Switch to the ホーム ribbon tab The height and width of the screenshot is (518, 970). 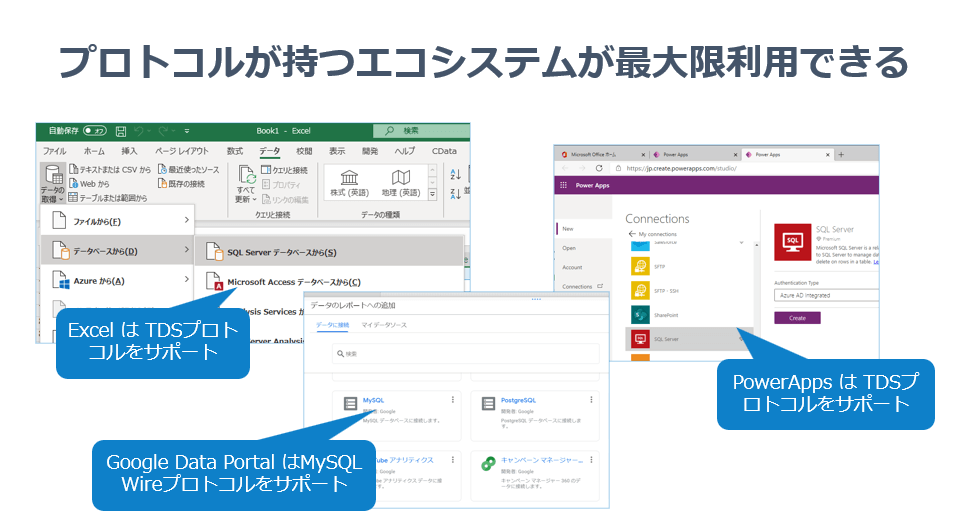pos(94,151)
